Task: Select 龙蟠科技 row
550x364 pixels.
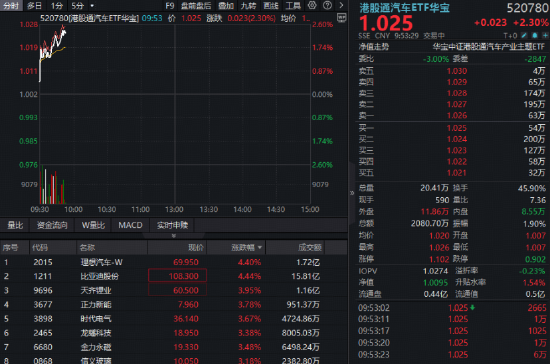Action: click(x=174, y=333)
